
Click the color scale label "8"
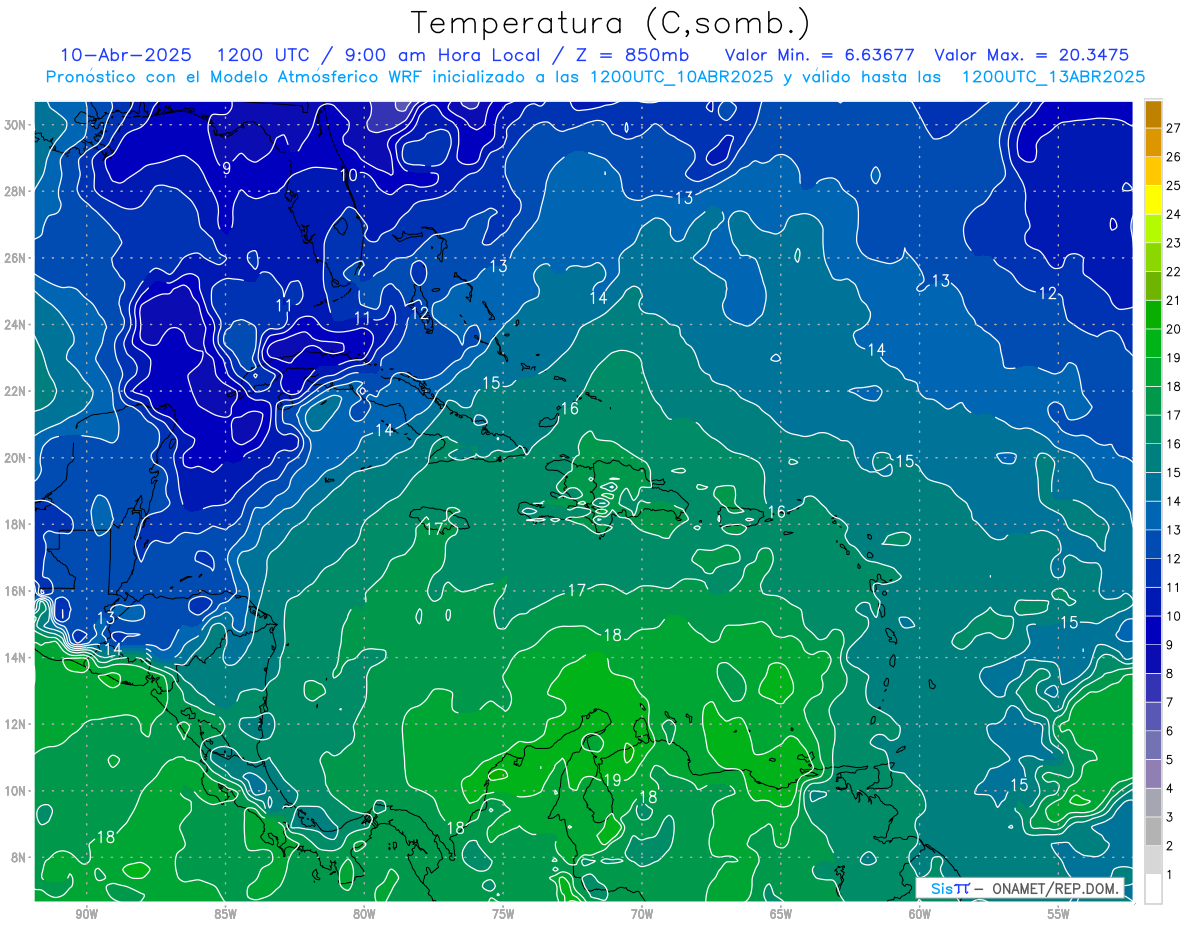[1170, 674]
